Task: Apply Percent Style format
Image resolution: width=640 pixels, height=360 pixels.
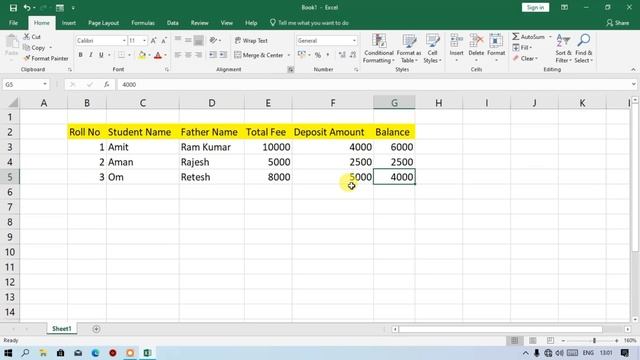Action: pos(318,55)
